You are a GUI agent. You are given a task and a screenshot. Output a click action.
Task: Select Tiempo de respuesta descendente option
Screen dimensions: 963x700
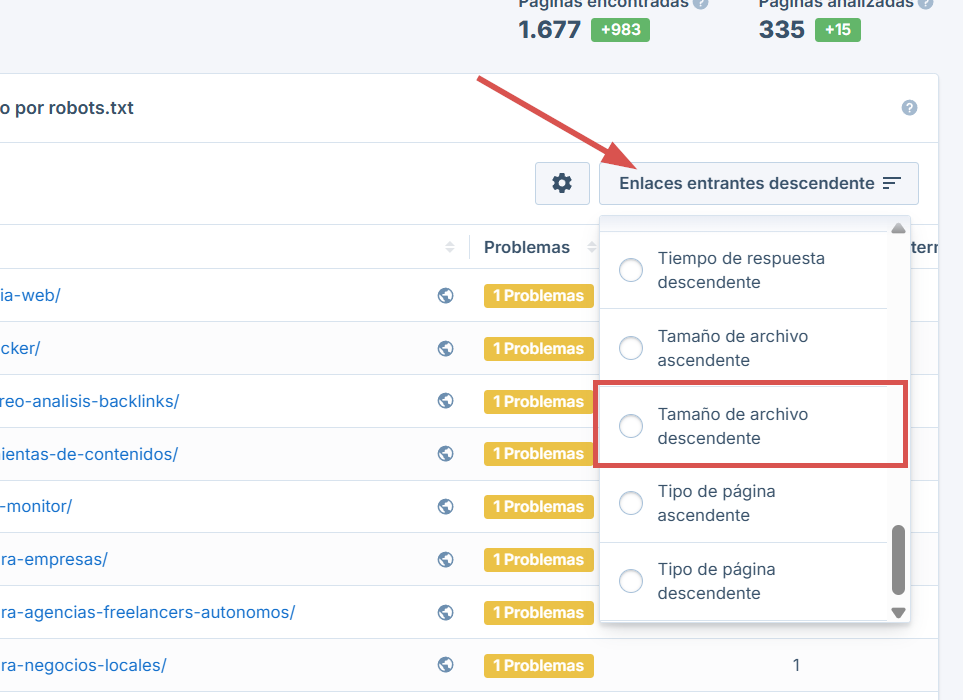click(631, 270)
